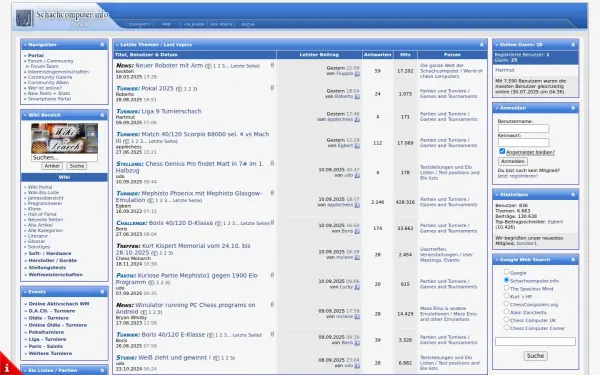Open FAQ in the top navigation bar
The width and height of the screenshot is (600, 375).
click(x=166, y=24)
